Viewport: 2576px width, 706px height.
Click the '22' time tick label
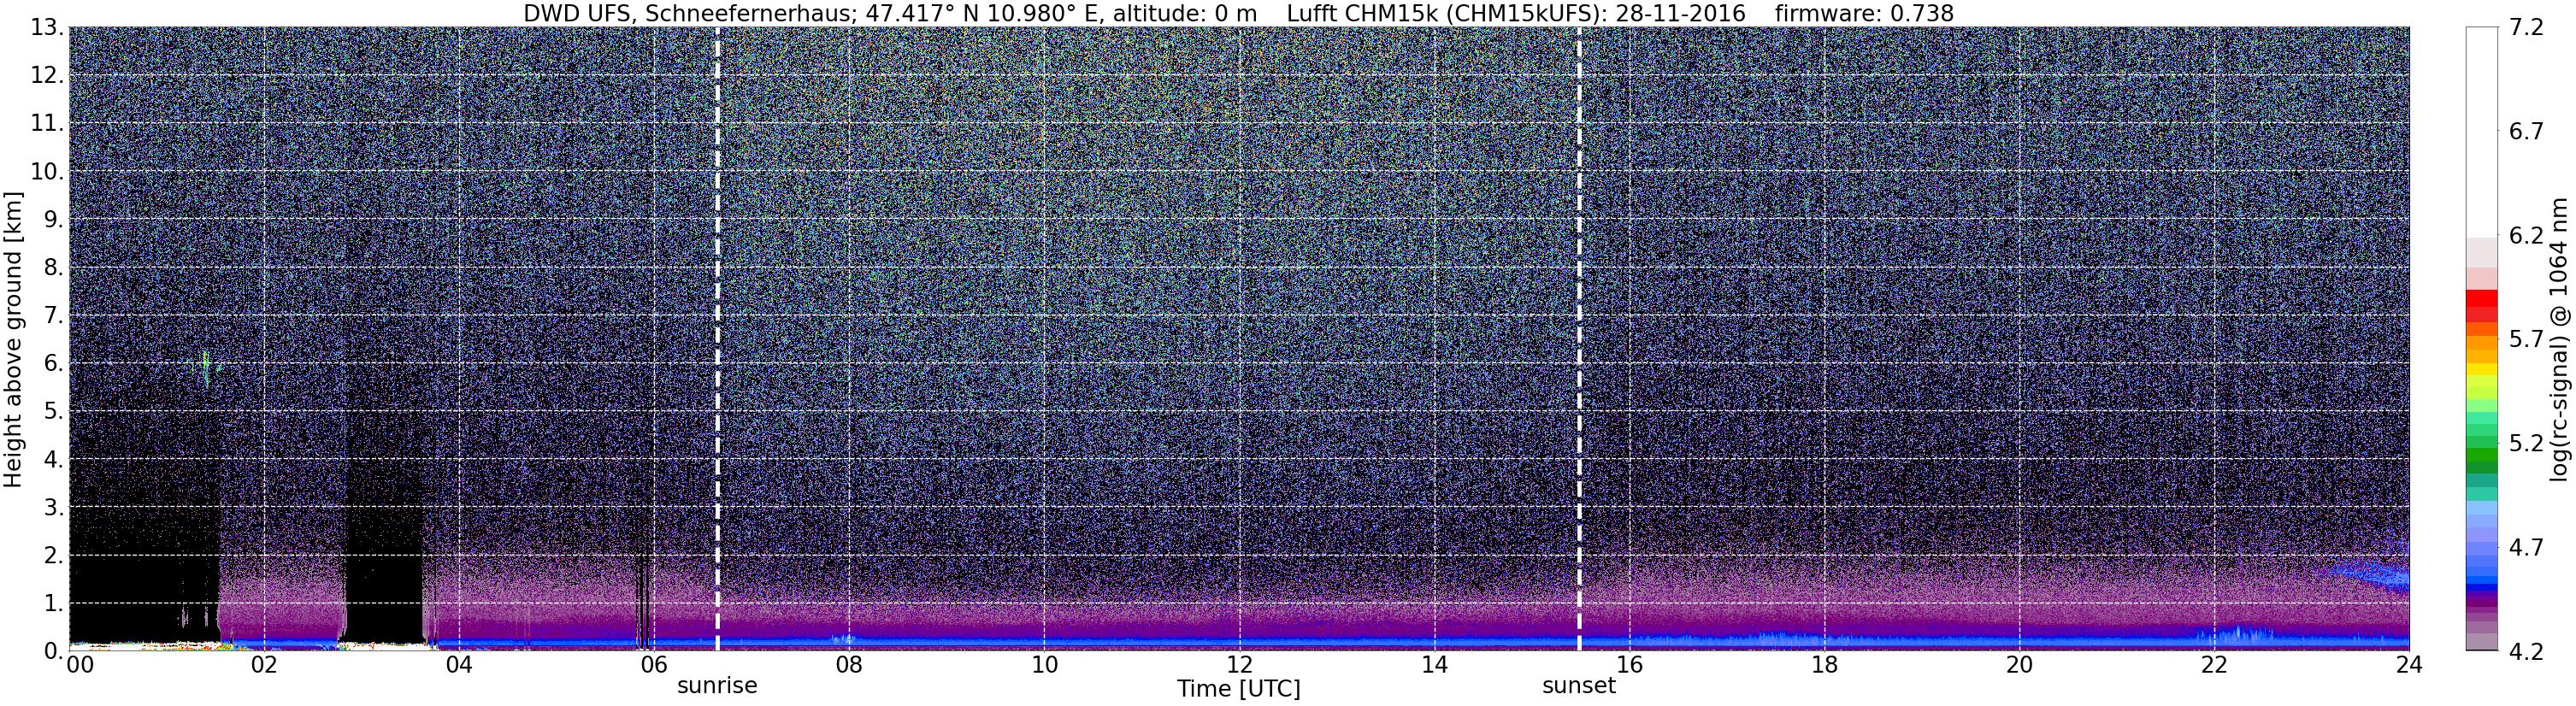point(2214,664)
